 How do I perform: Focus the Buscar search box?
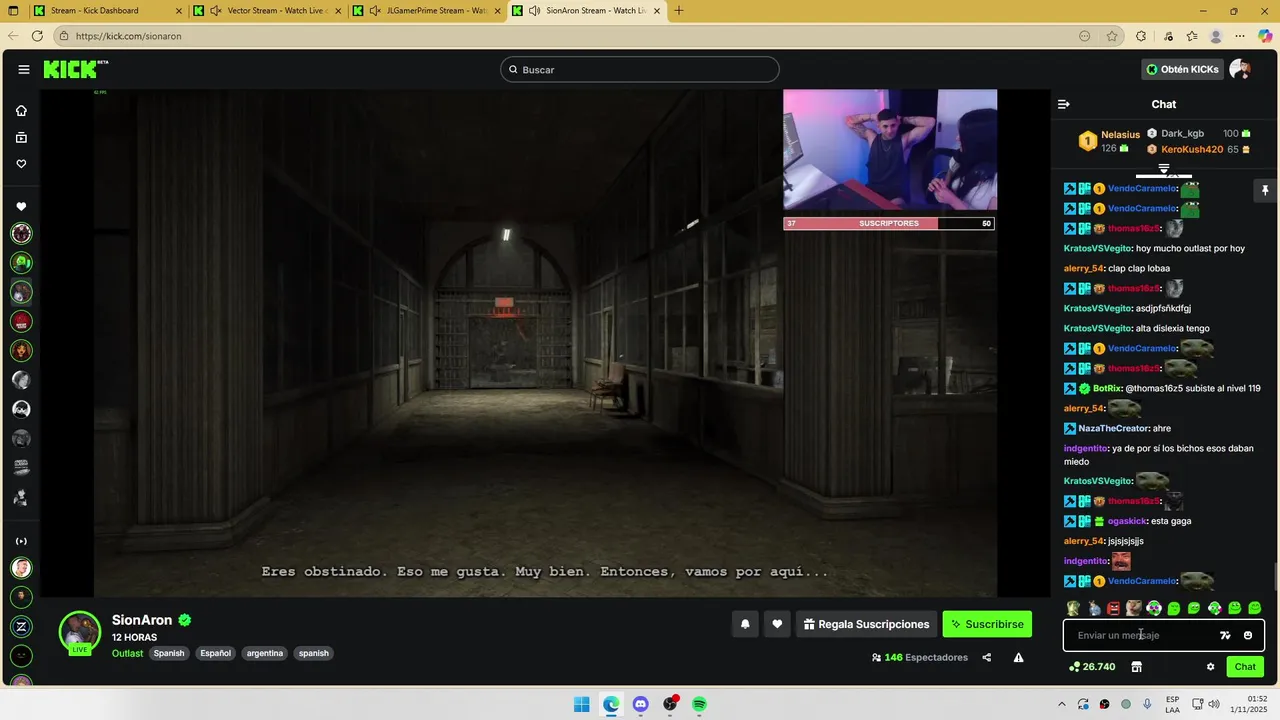(640, 69)
